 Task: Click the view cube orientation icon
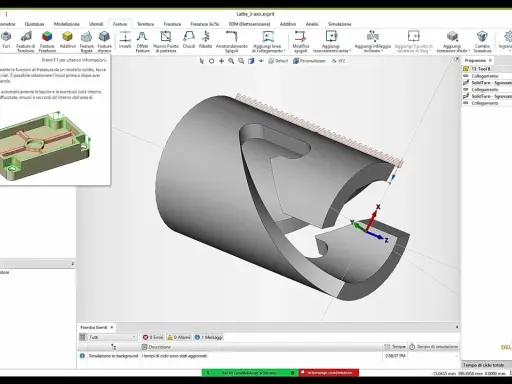click(x=251, y=61)
